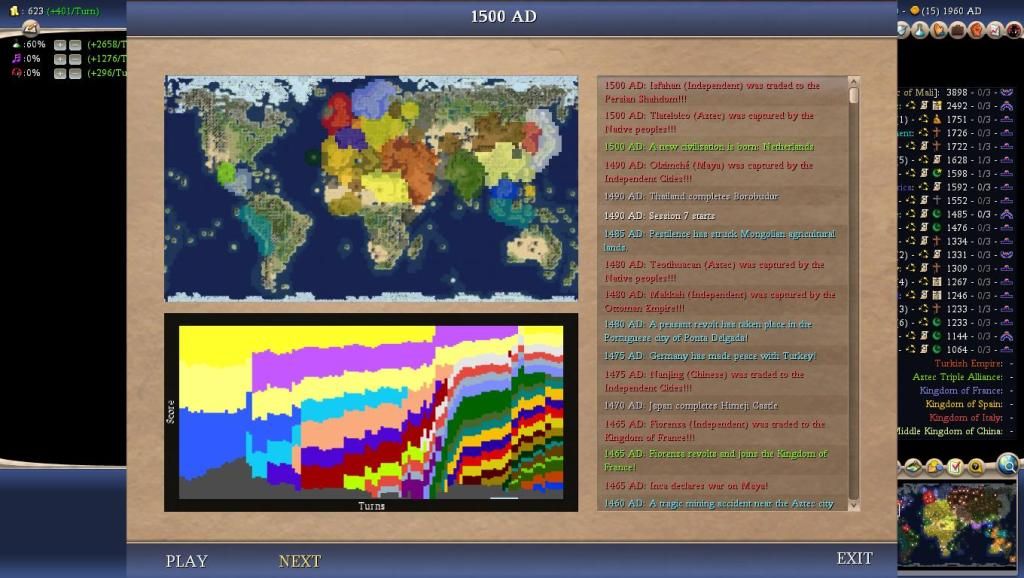Open the globe view magnifier icon
The width and height of the screenshot is (1024, 578).
pyautogui.click(x=1008, y=464)
